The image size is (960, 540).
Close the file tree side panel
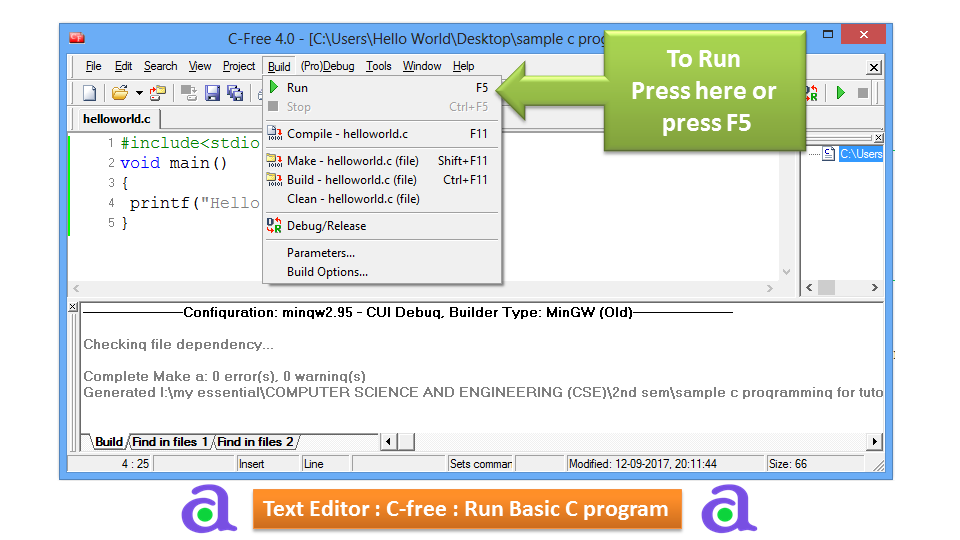pos(879,137)
